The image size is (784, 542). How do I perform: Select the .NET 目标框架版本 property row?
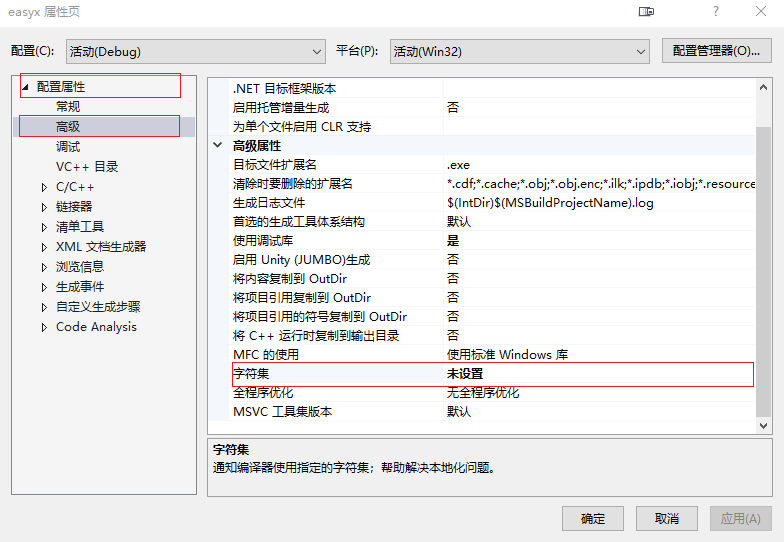coord(492,88)
